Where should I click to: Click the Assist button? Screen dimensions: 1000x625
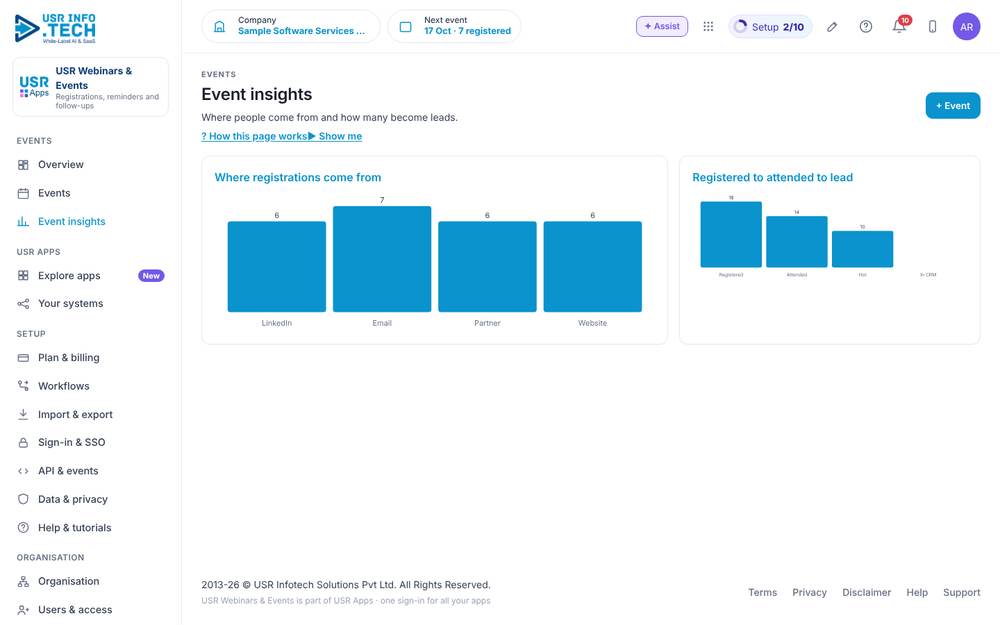coord(662,26)
